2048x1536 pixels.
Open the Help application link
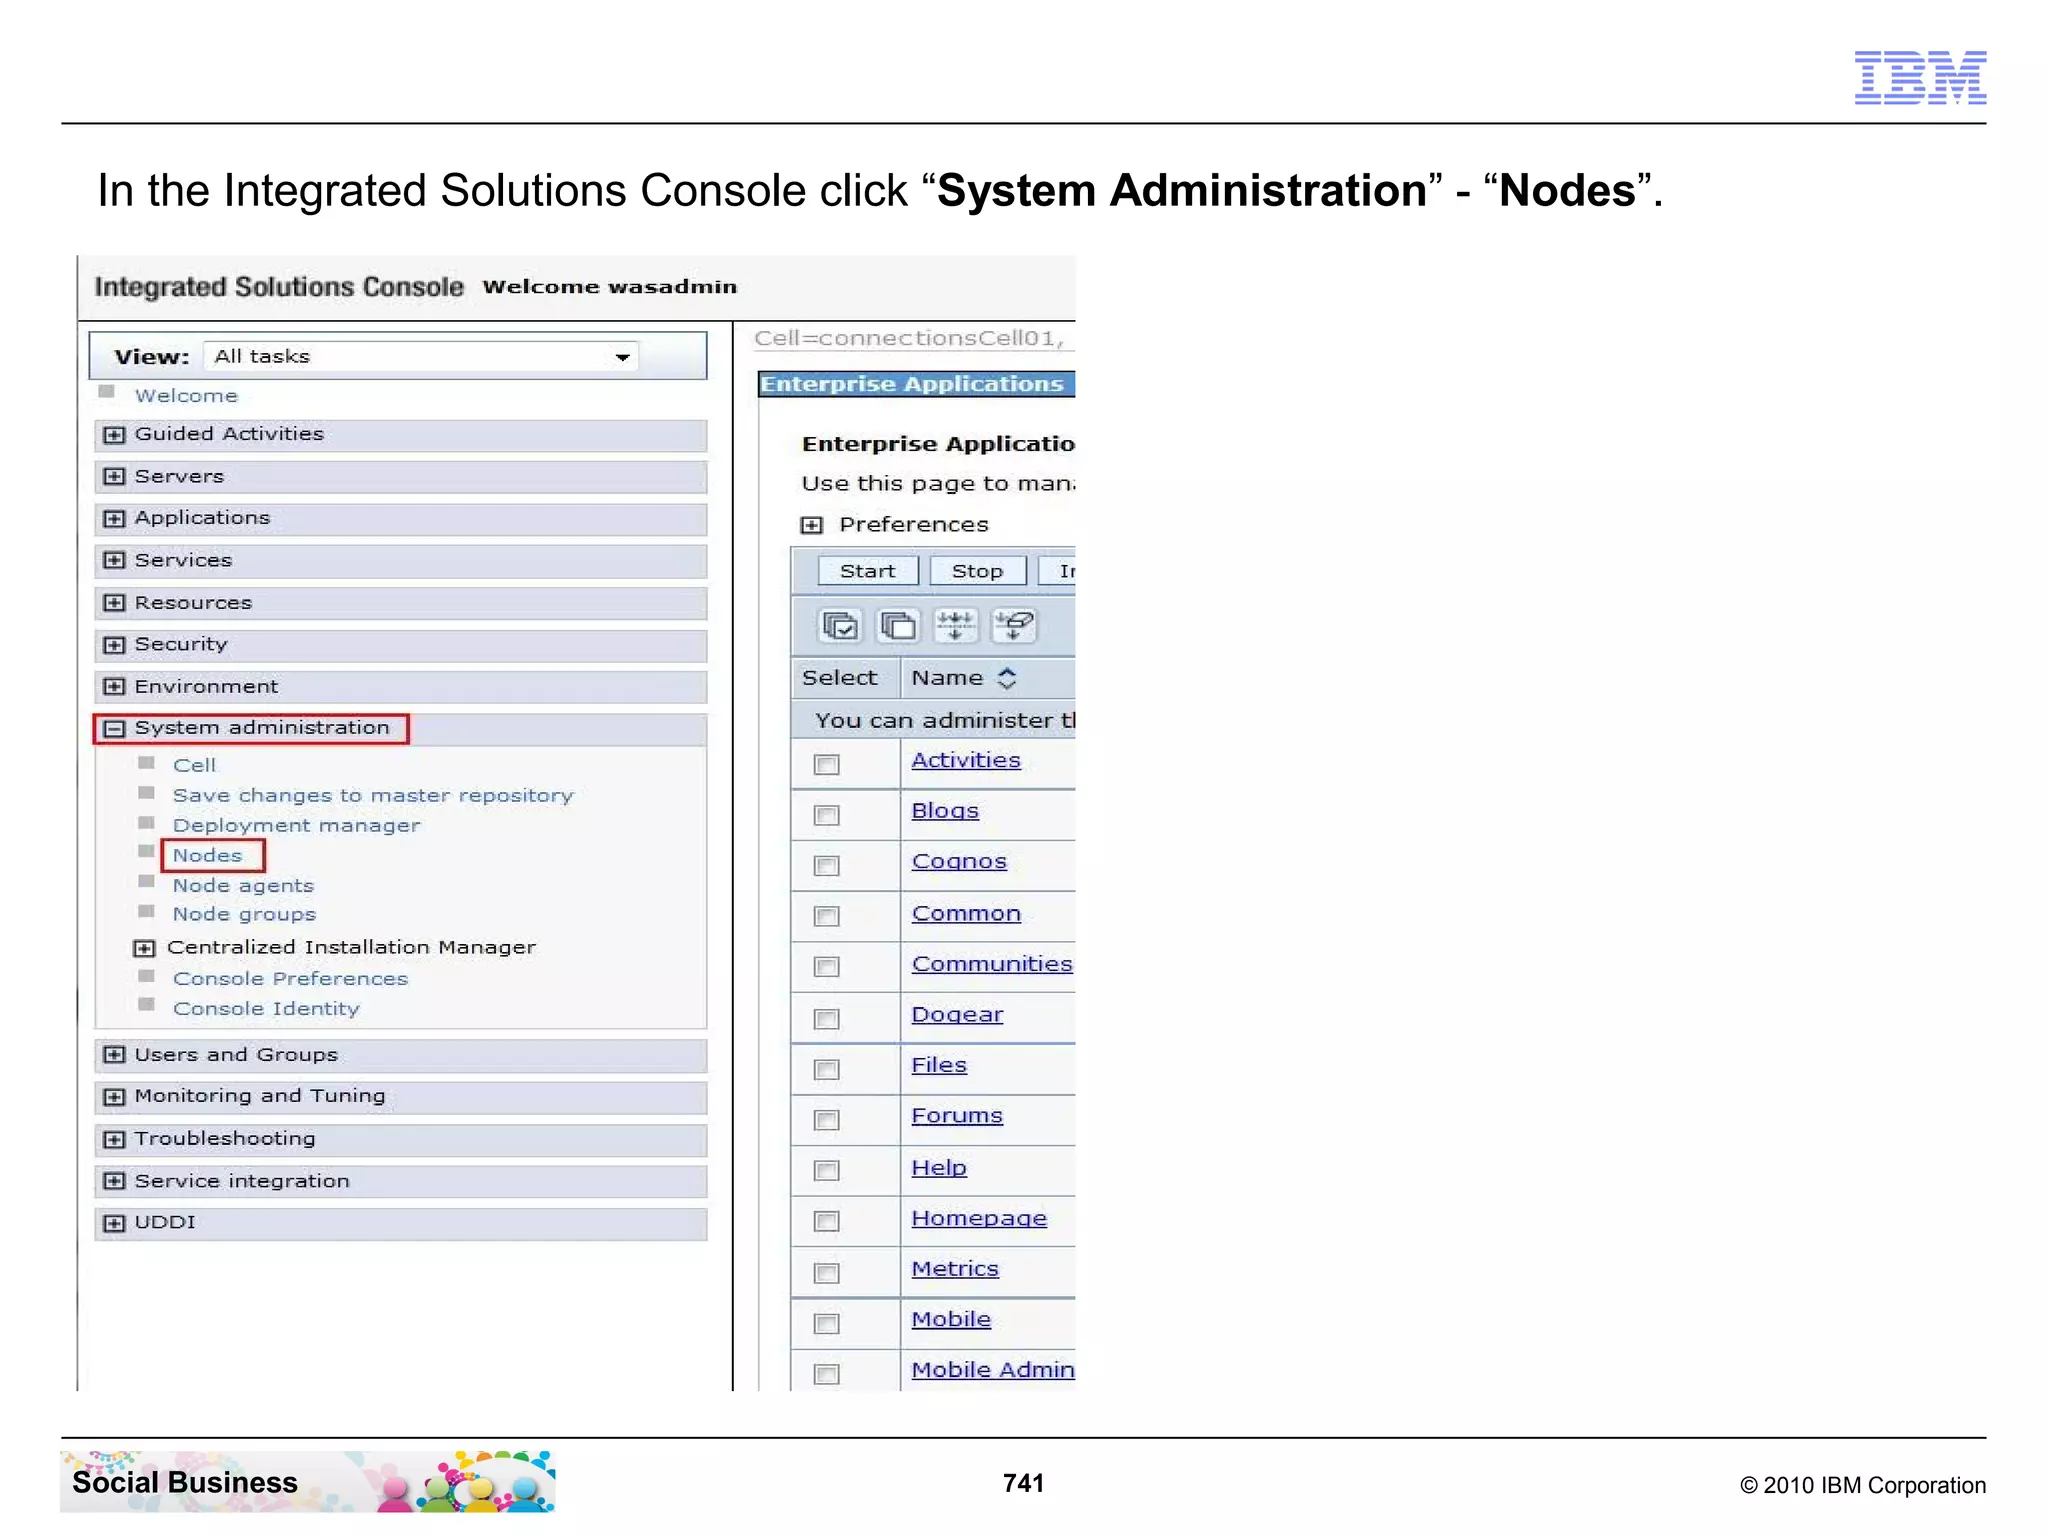[x=939, y=1168]
